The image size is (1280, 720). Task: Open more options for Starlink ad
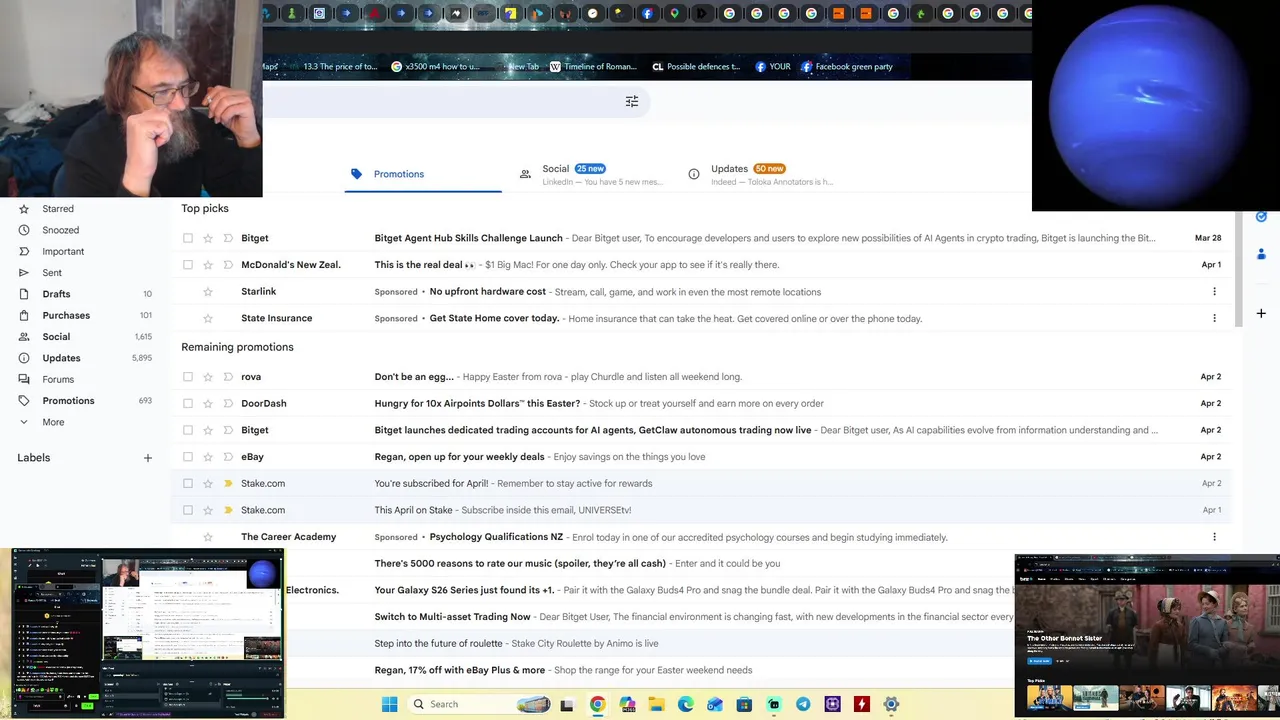click(x=1214, y=292)
